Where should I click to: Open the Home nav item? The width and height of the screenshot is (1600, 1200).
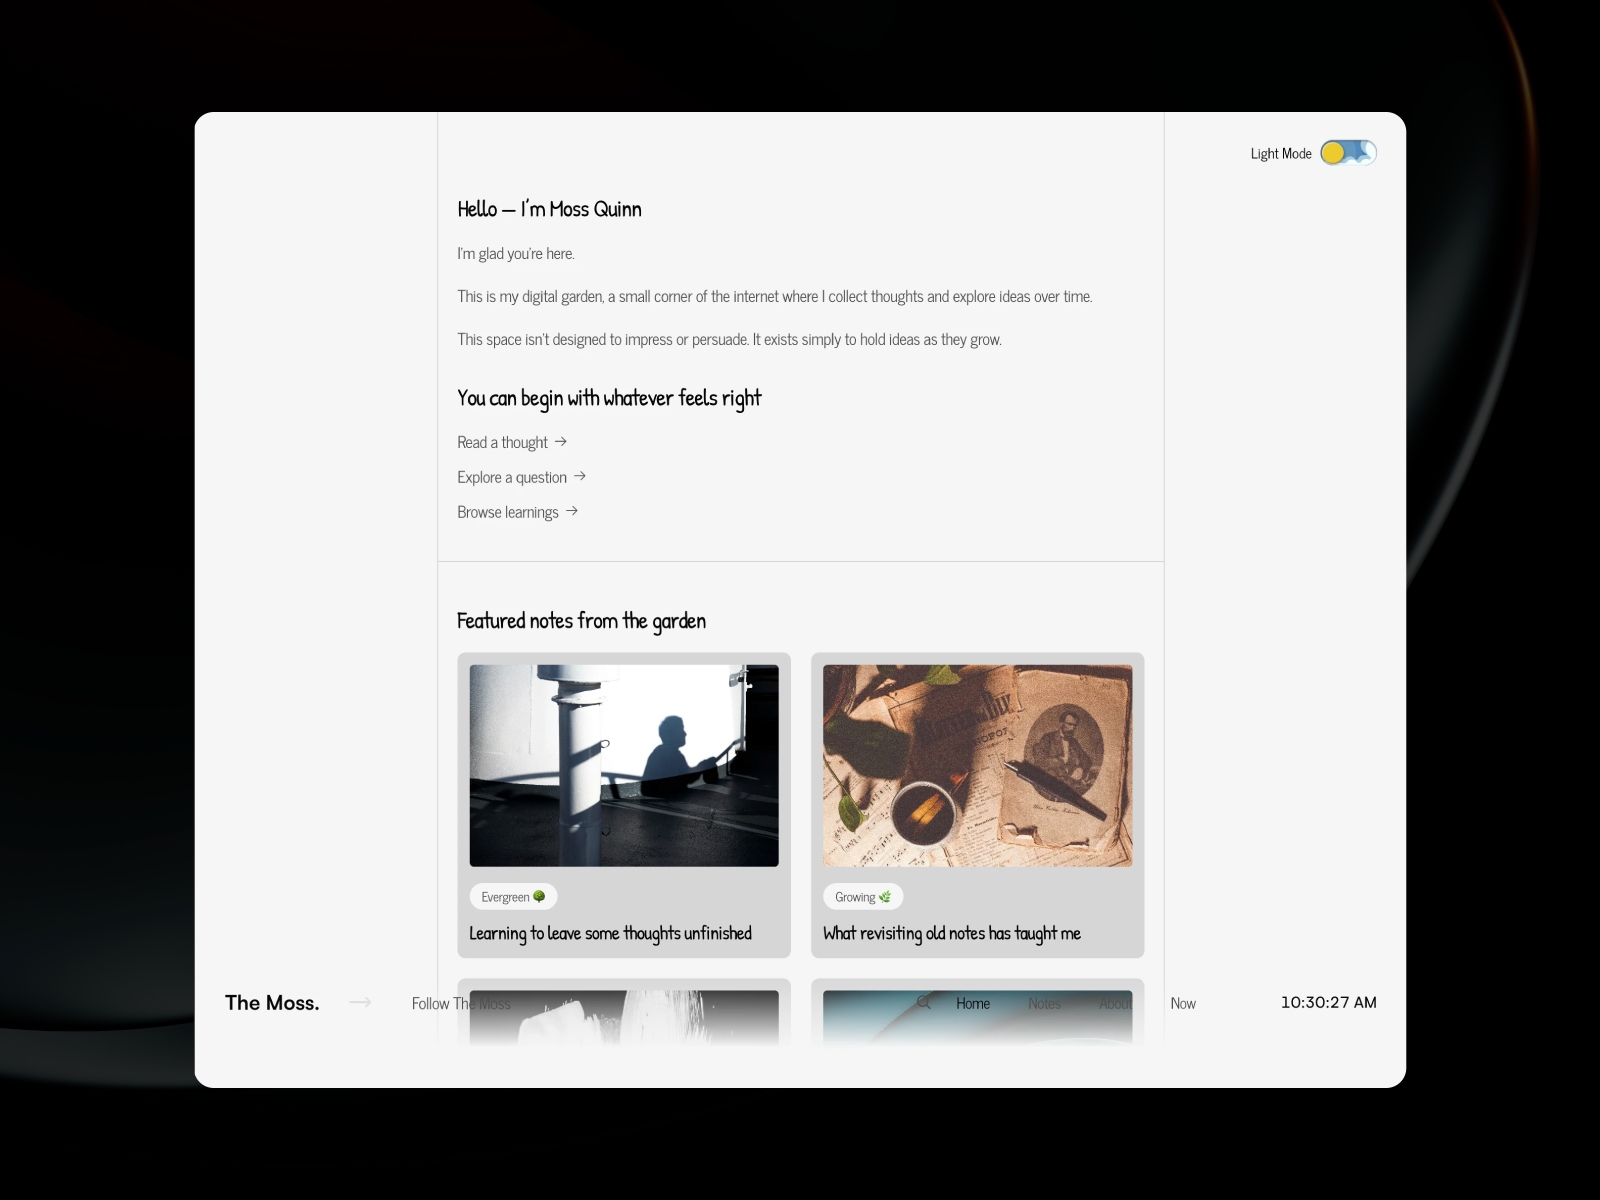coord(972,1003)
